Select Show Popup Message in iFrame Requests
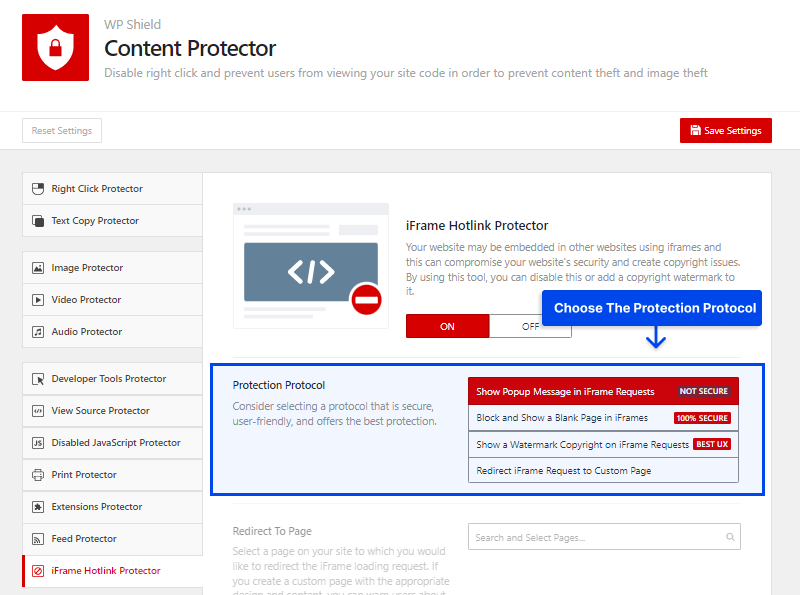Image resolution: width=800 pixels, height=595 pixels. (x=603, y=391)
